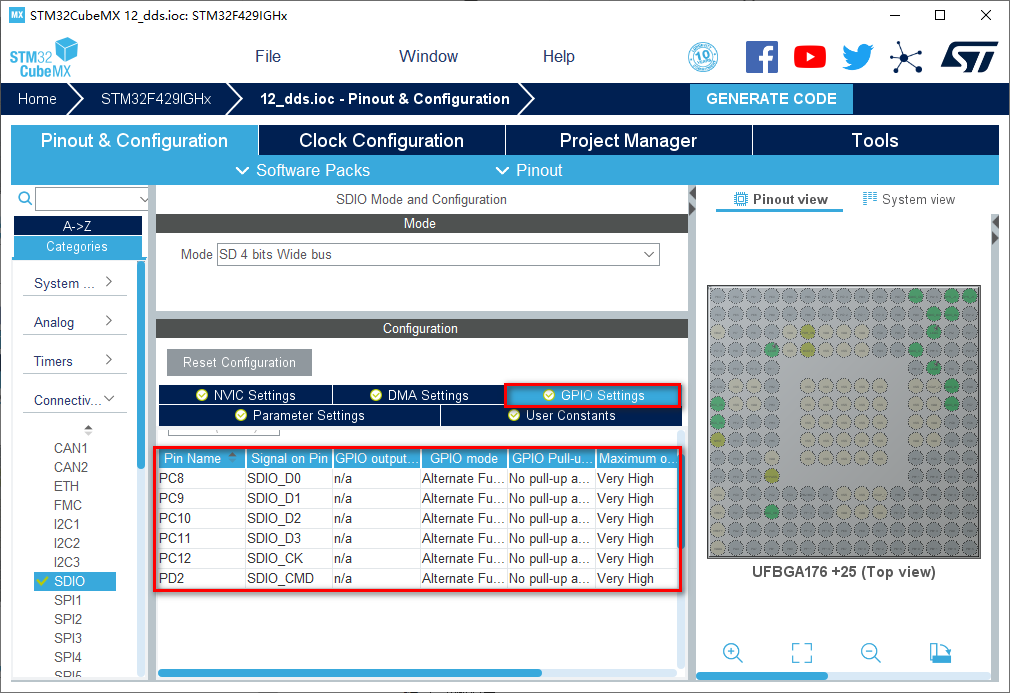
Task: Click the export pinout icon
Action: click(x=940, y=653)
